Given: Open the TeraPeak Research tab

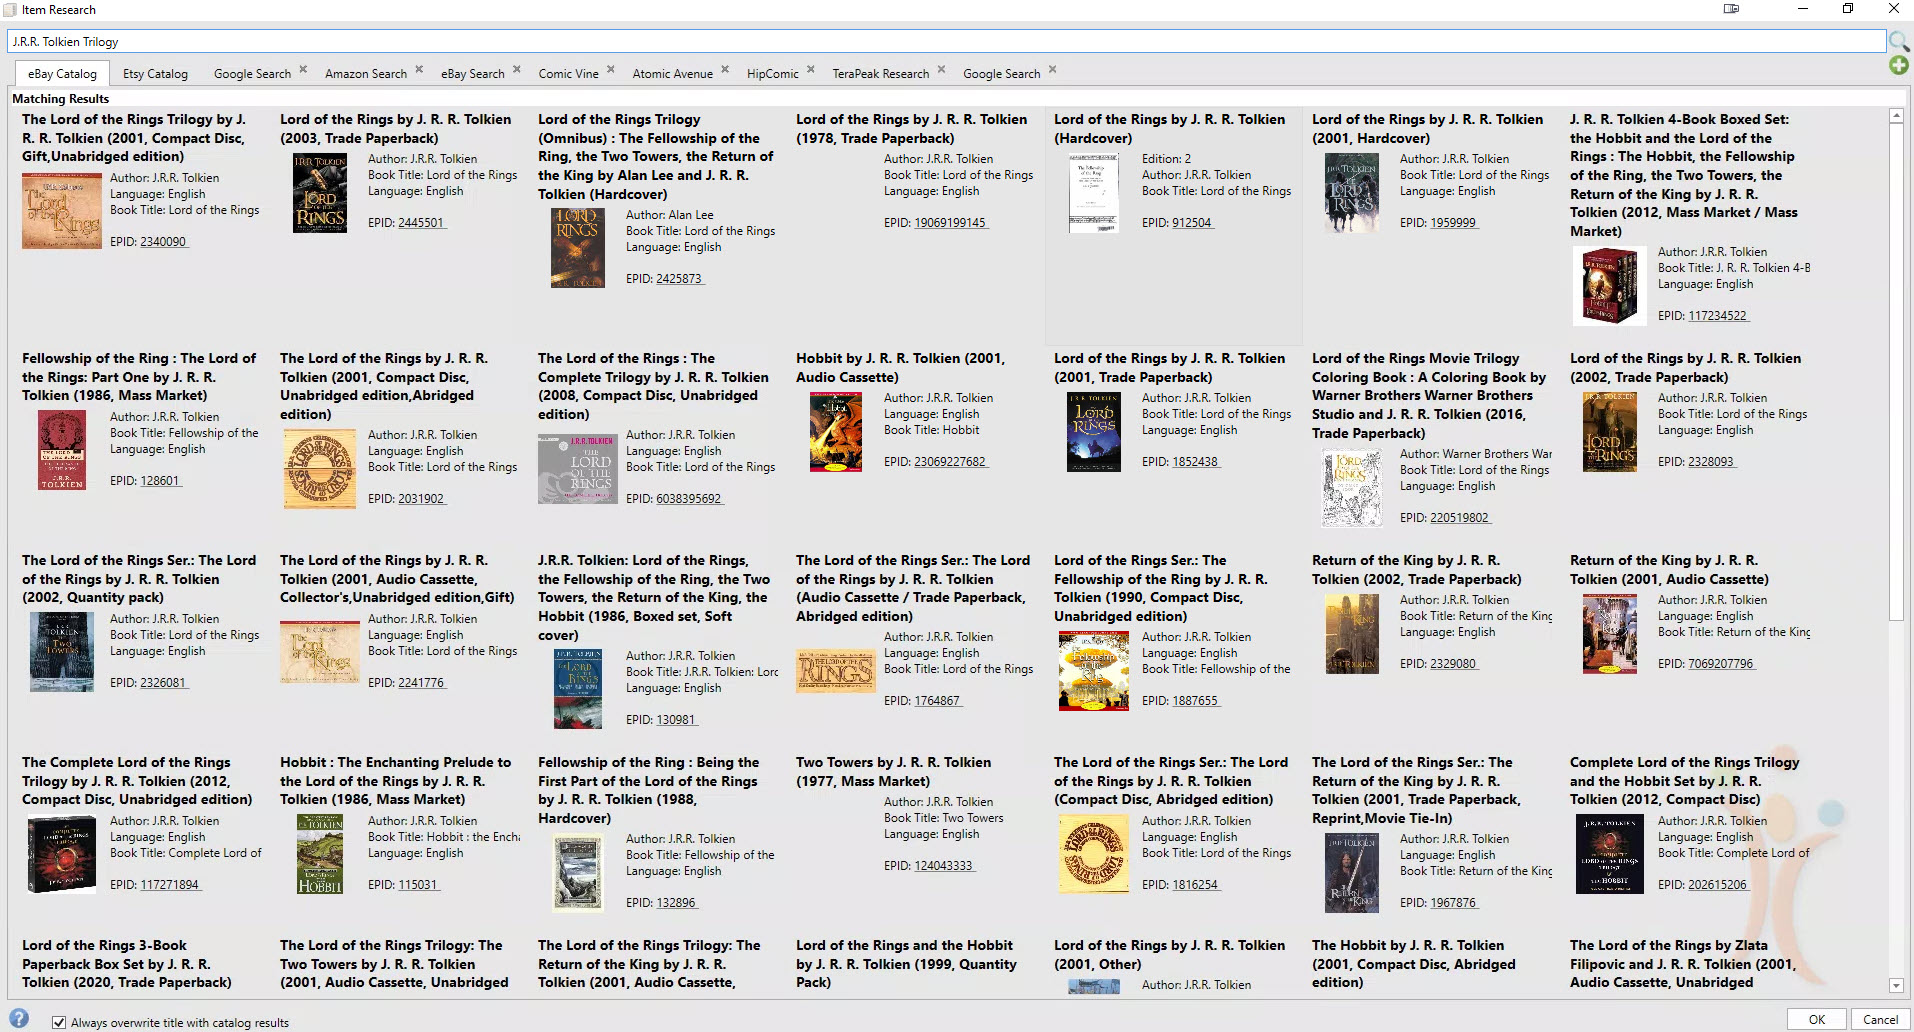Looking at the screenshot, I should [x=880, y=74].
